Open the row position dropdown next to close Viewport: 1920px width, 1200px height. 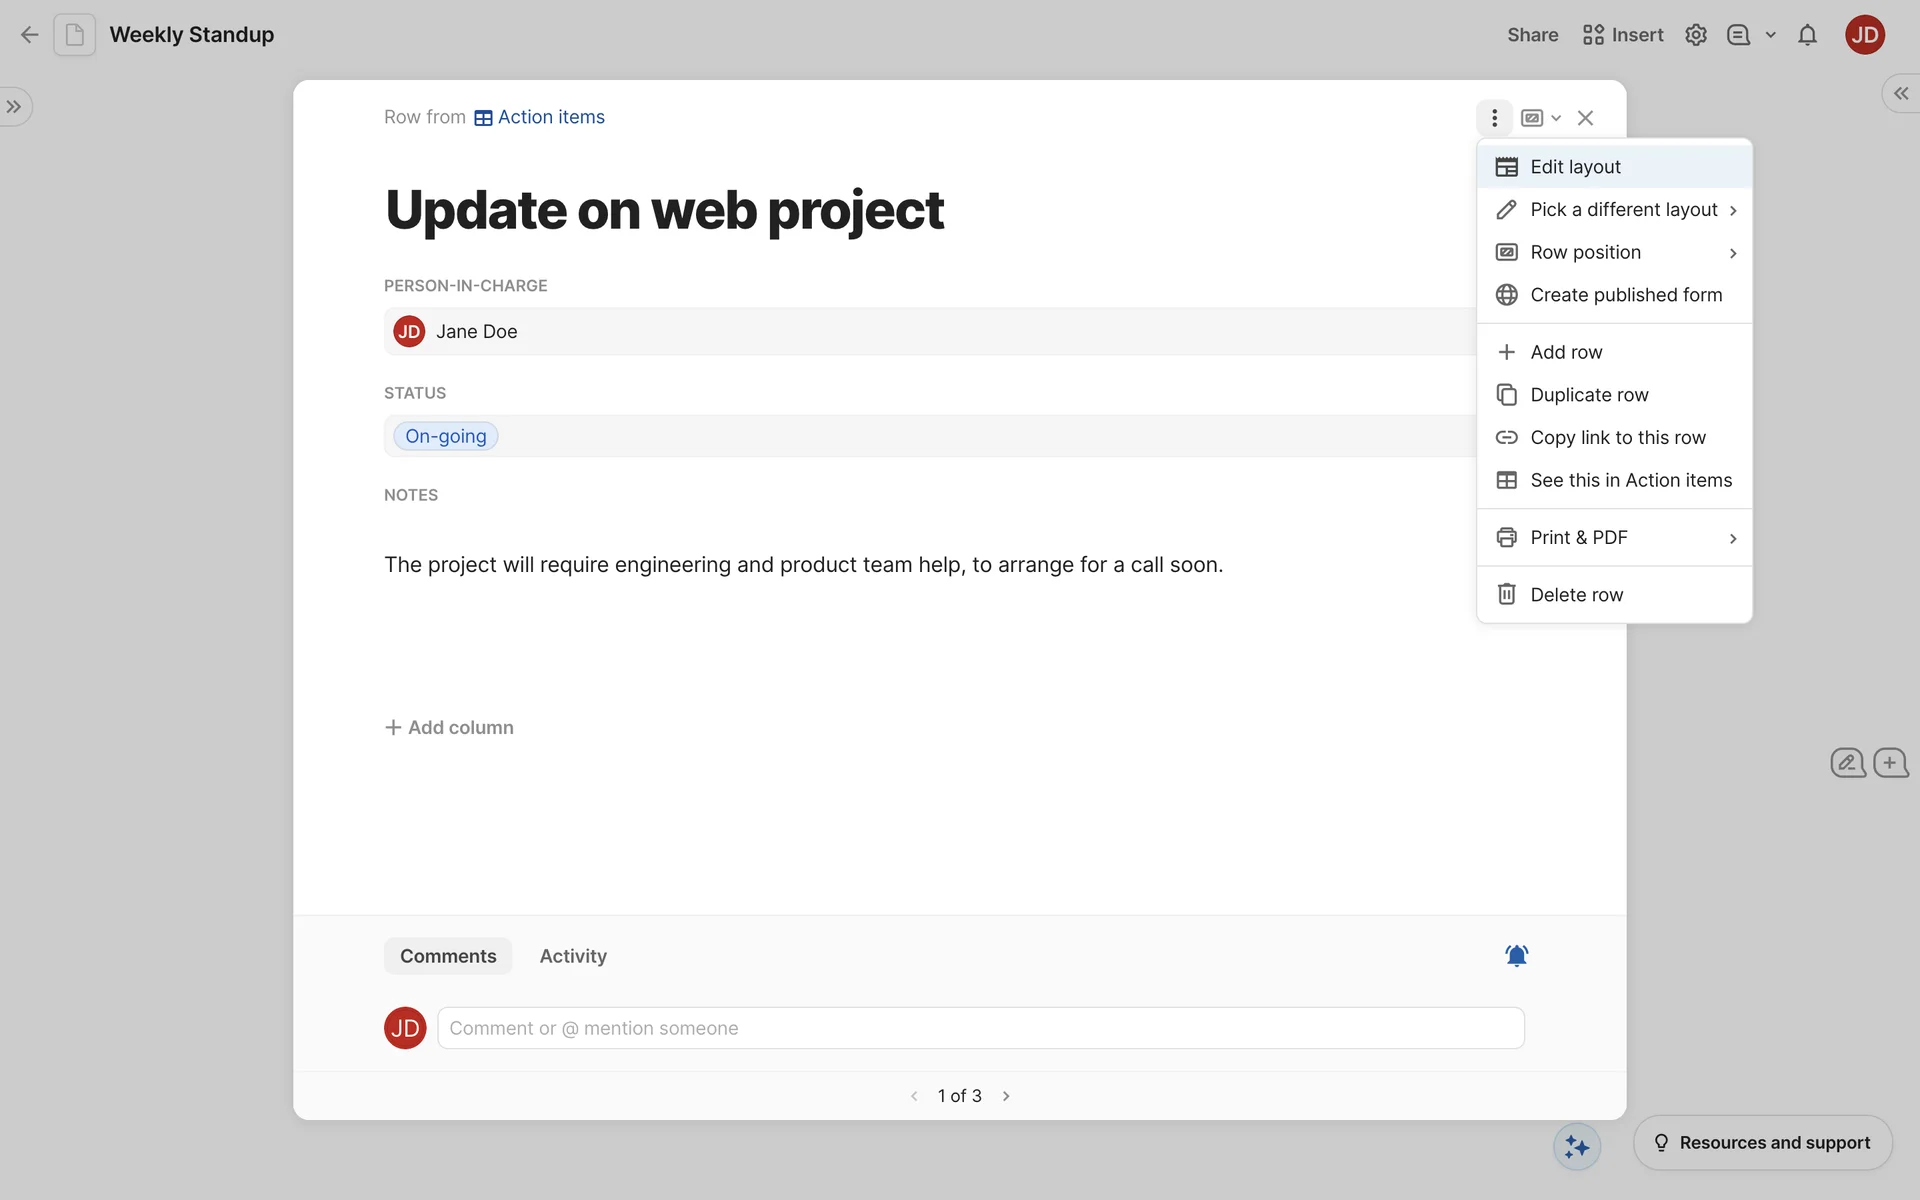[1540, 118]
